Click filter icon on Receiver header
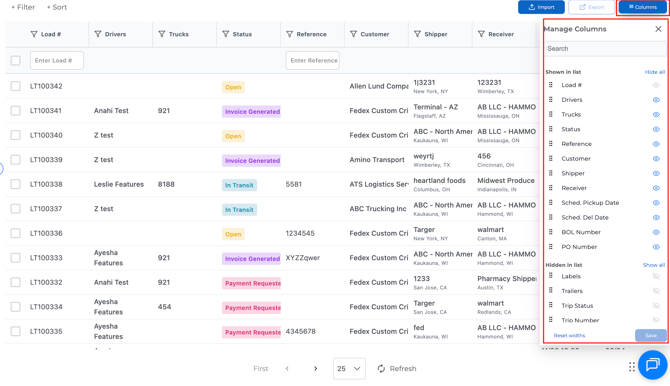Screen dimensions: 670x386 pyautogui.click(x=481, y=34)
